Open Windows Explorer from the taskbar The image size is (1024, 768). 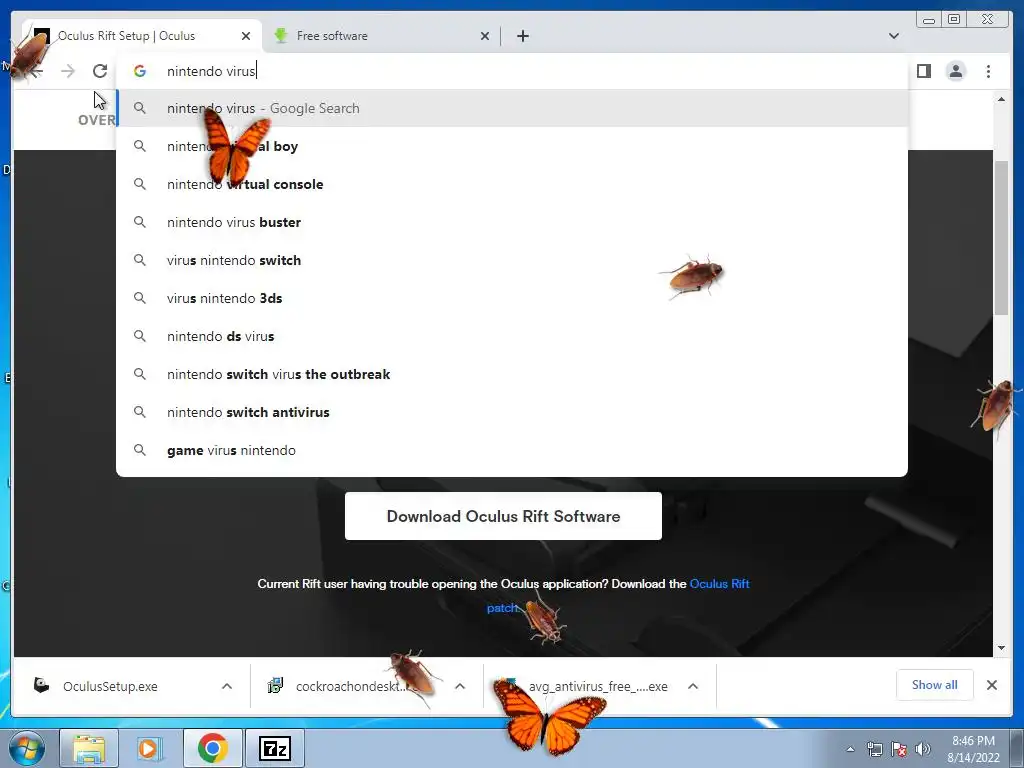tap(89, 748)
